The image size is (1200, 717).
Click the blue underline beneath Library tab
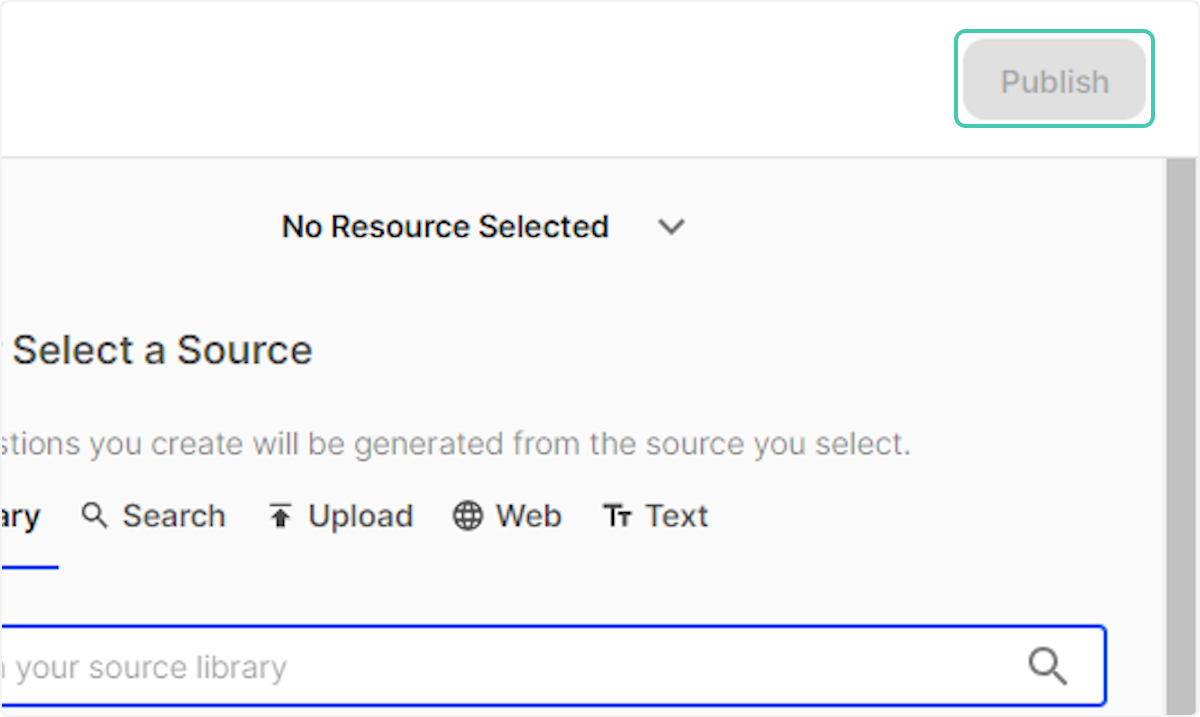28,567
